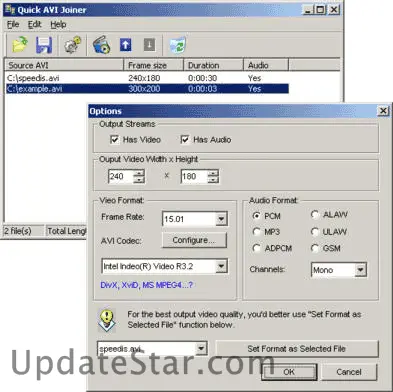Click the film reel add-video icon
This screenshot has width=393, height=392.
pos(101,45)
